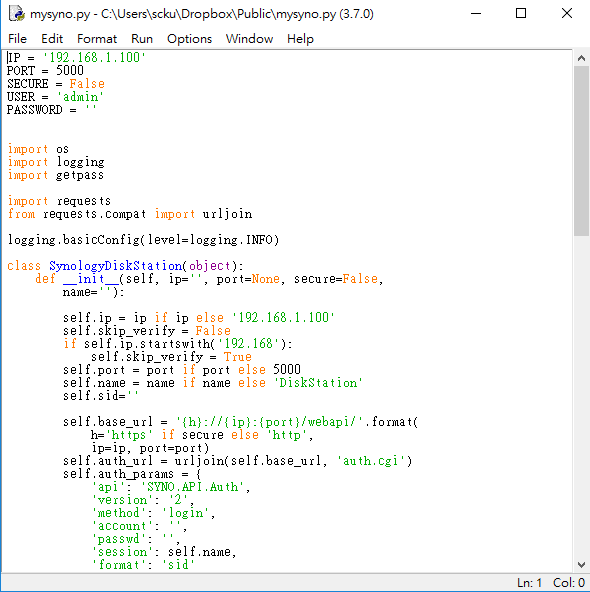590x592 pixels.
Task: Click the 'self.auth_params = {' line
Action: coord(132,474)
